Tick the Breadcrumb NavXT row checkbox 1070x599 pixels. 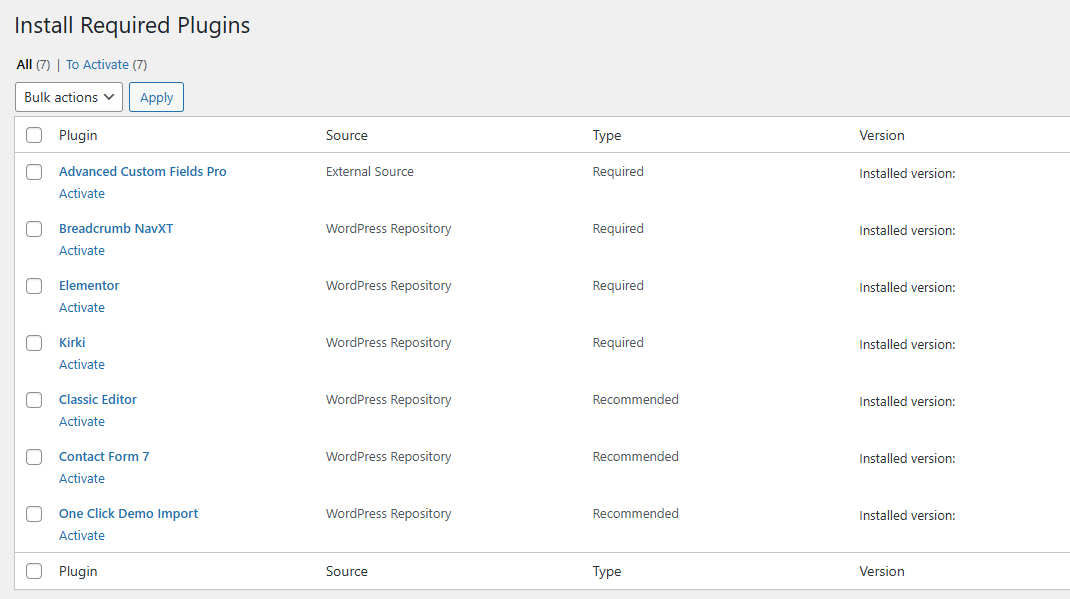(x=34, y=229)
